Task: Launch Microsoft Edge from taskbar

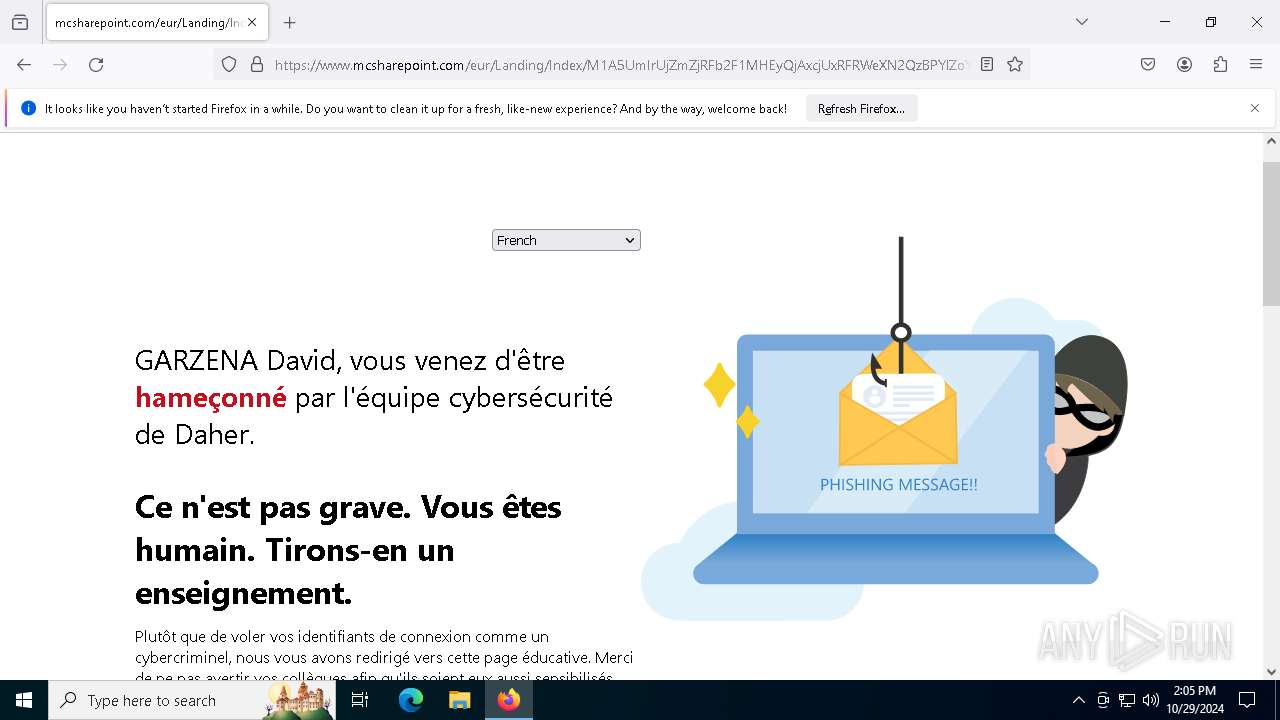Action: pyautogui.click(x=411, y=700)
